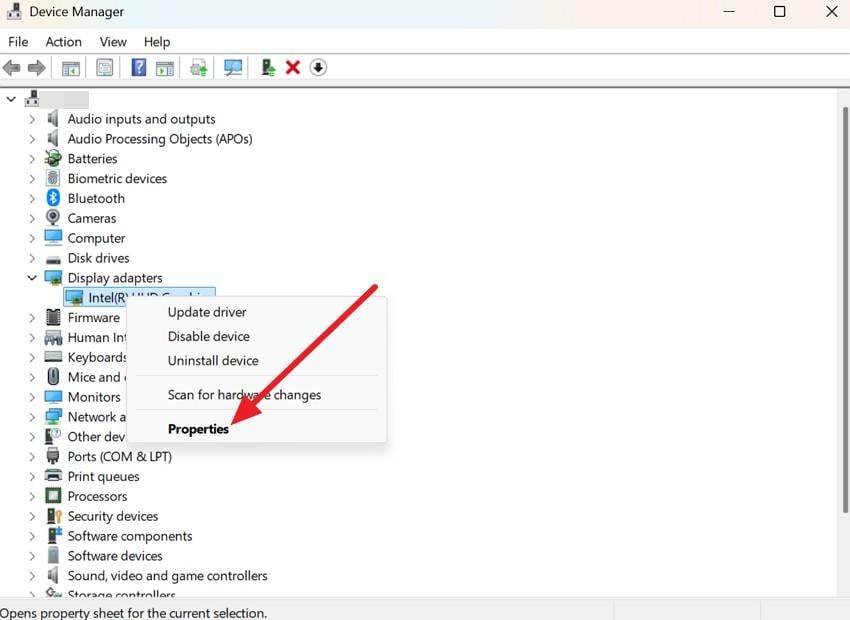The width and height of the screenshot is (850, 620).
Task: Click the Forward arrow toolbar icon
Action: (36, 68)
